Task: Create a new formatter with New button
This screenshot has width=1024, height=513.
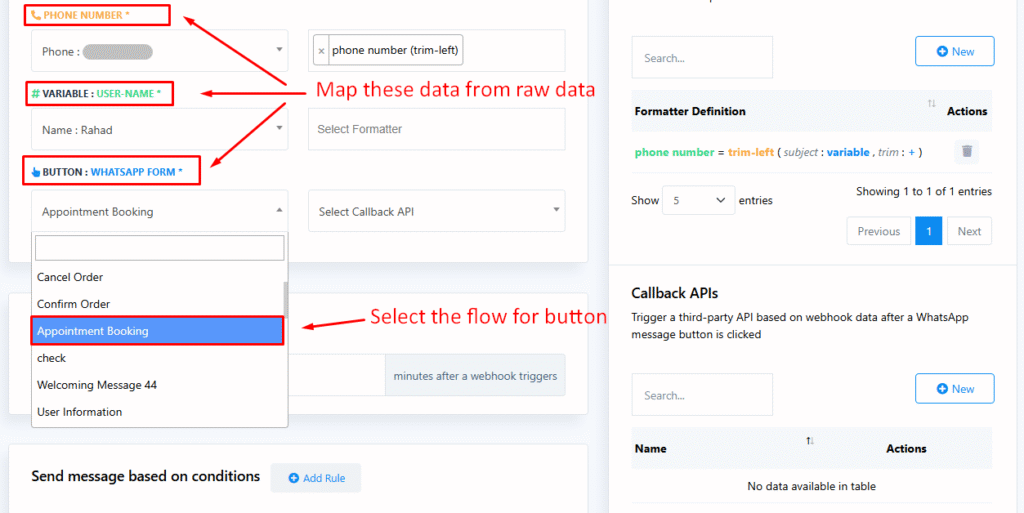Action: click(x=955, y=51)
